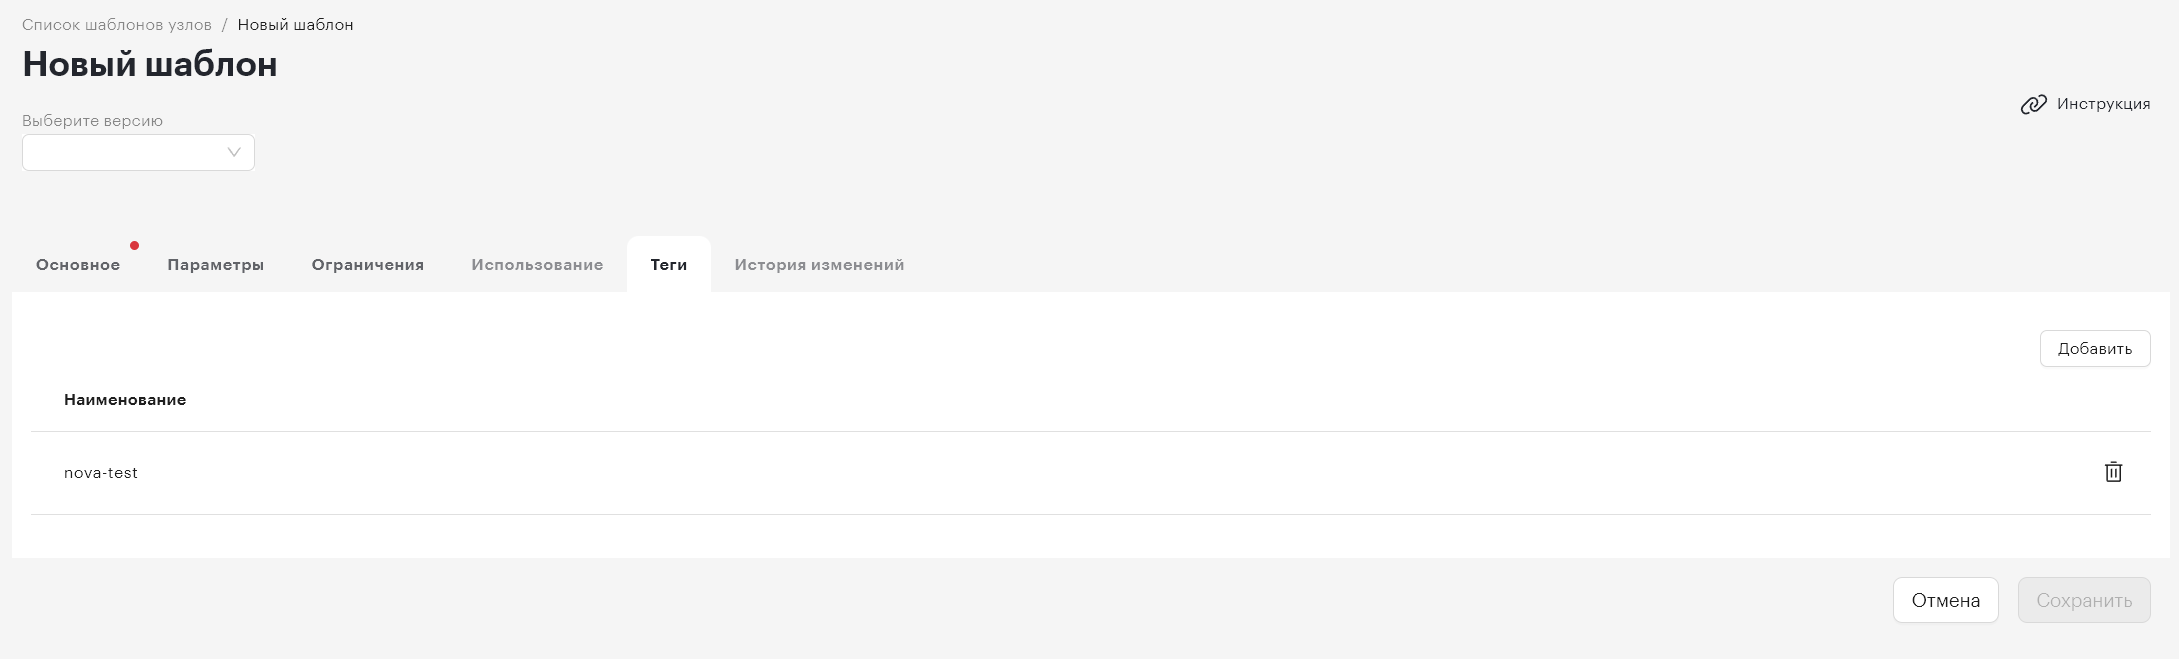
Task: View the История изменений tab
Action: (x=819, y=265)
